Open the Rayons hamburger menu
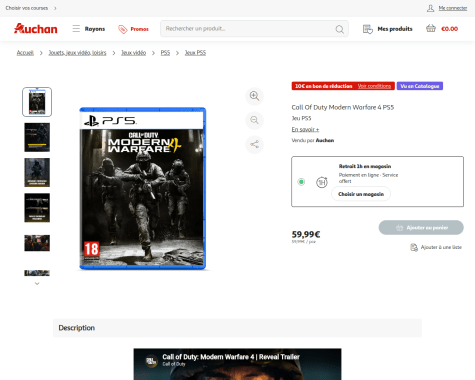475x380 pixels. (x=89, y=29)
